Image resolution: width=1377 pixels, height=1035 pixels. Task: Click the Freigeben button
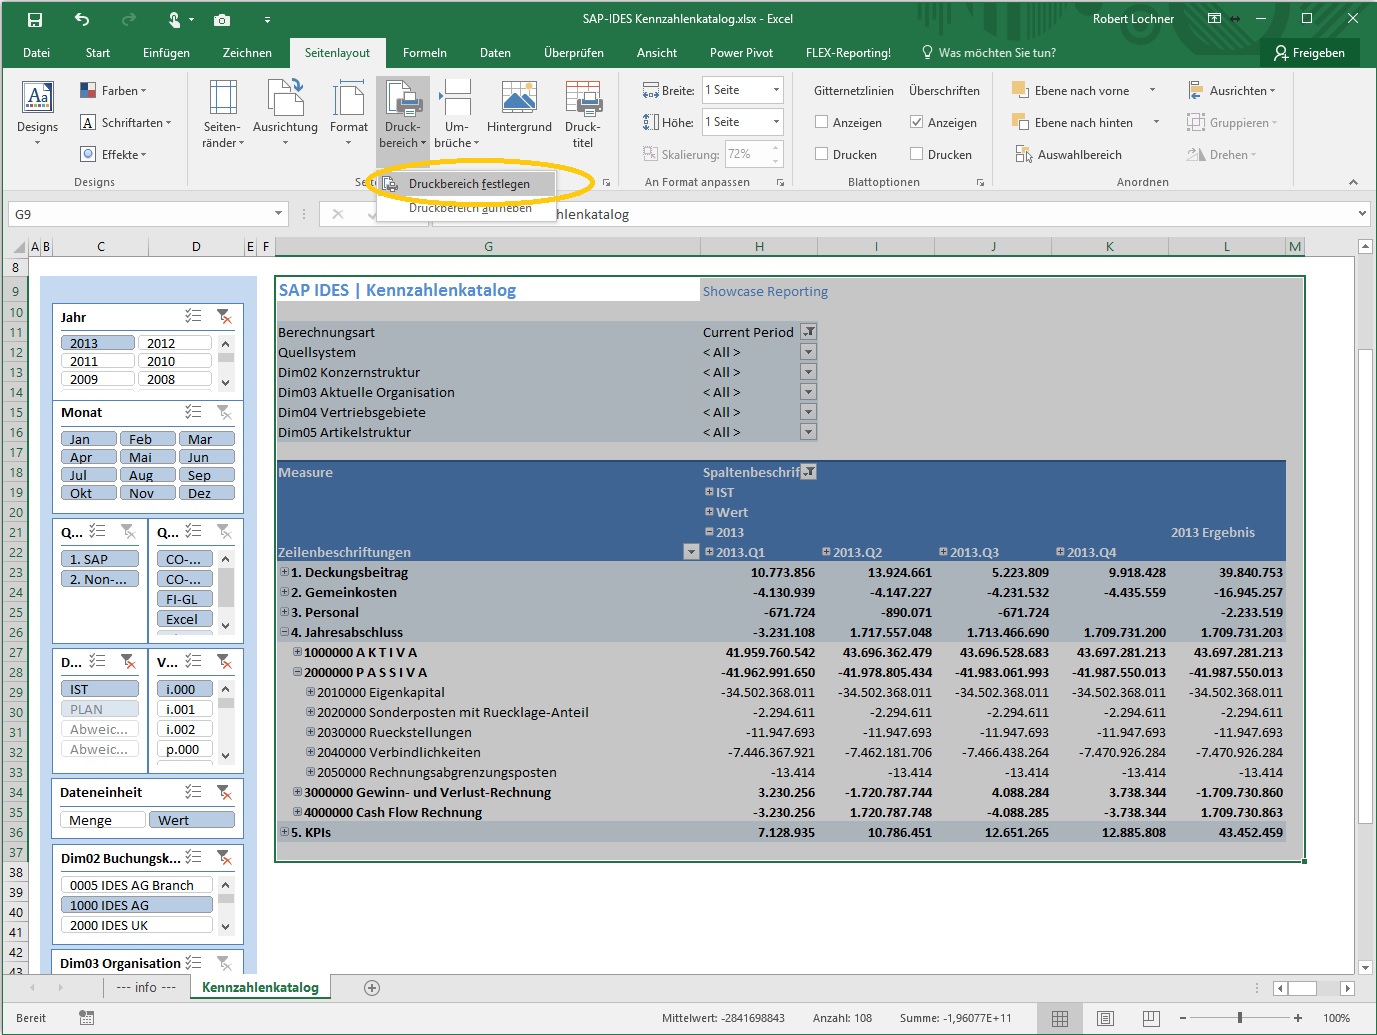click(1310, 52)
